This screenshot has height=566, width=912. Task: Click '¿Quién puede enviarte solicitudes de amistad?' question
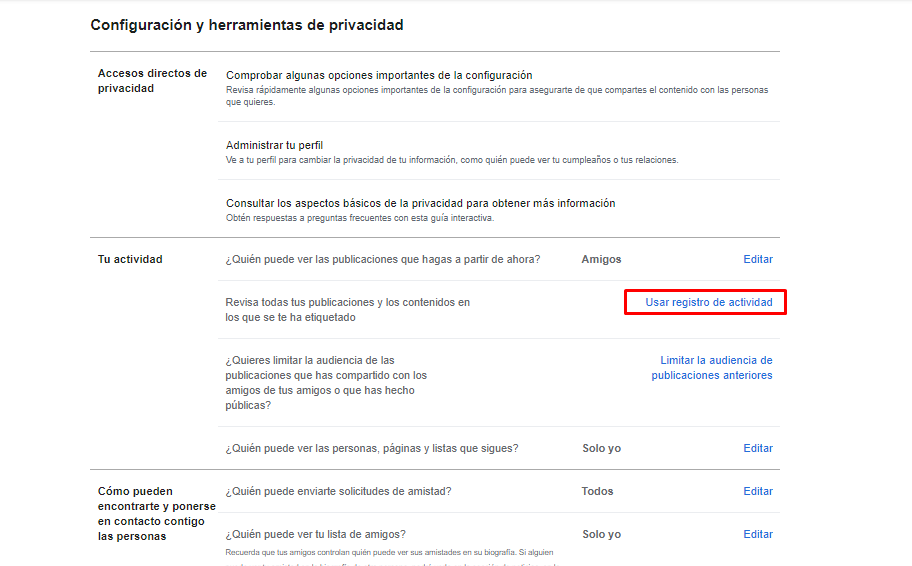338,491
